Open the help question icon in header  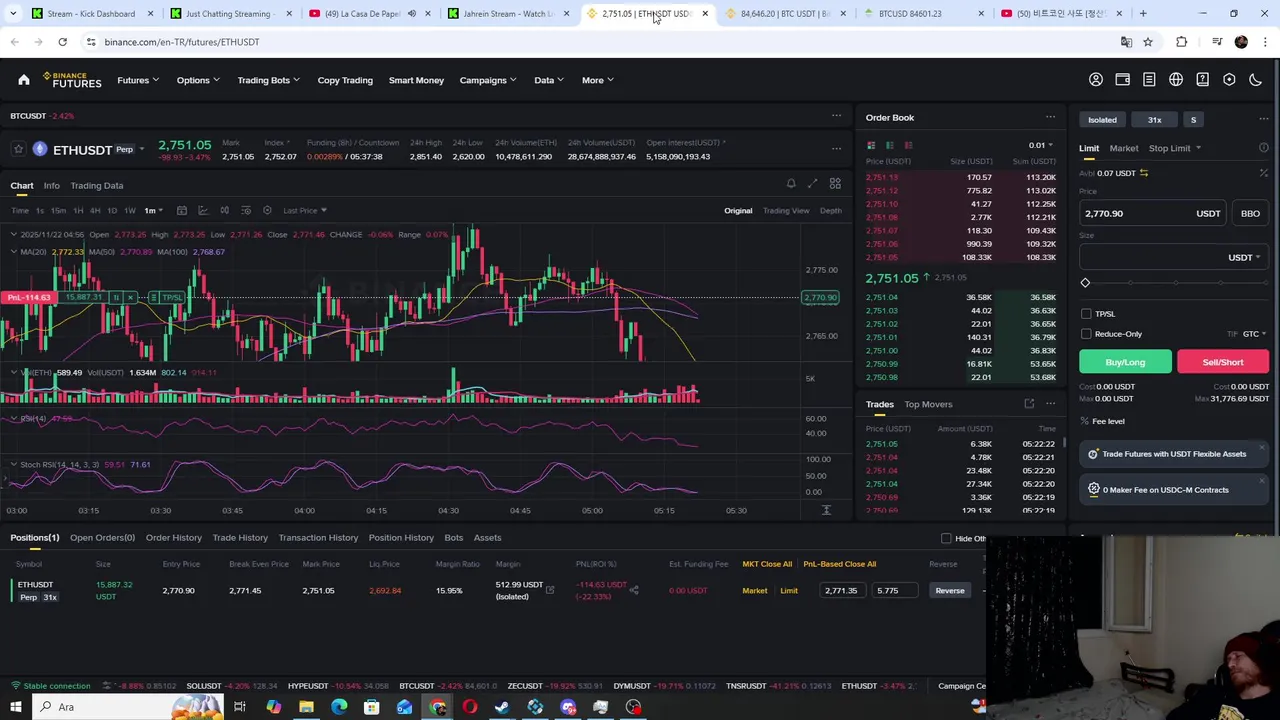[1202, 80]
